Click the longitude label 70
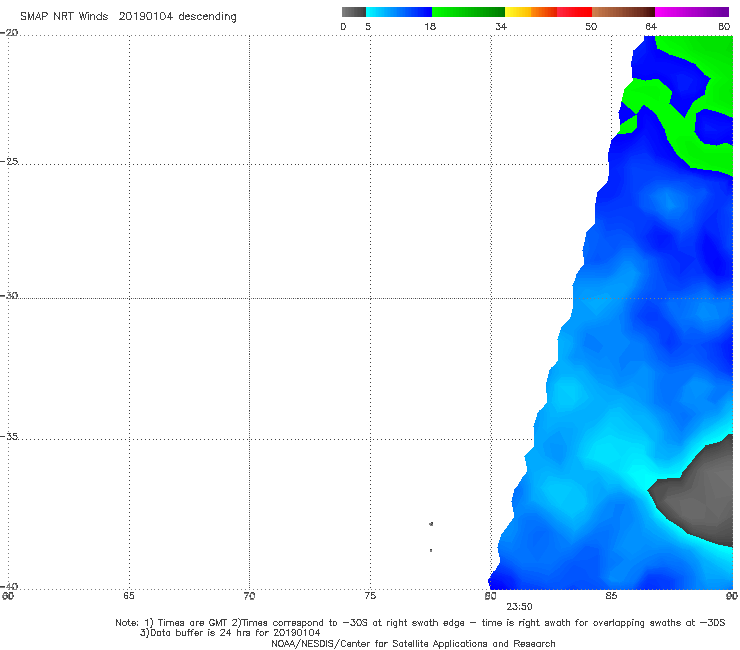The height and width of the screenshot is (650, 740). (x=249, y=596)
